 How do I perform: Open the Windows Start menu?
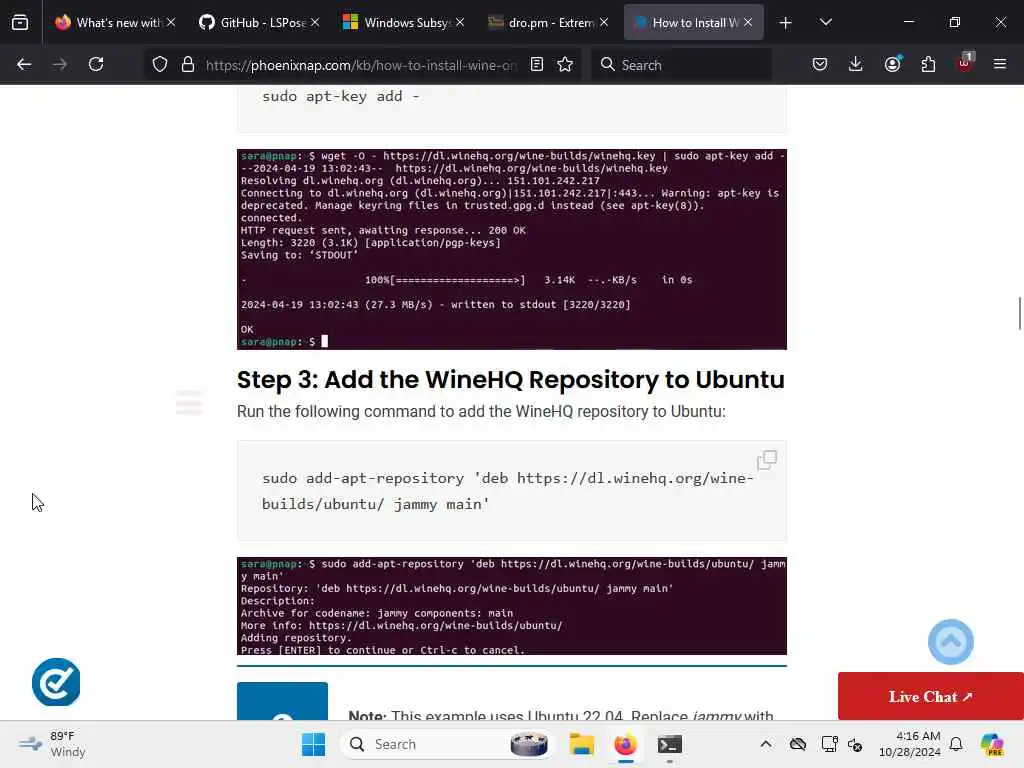tap(313, 744)
